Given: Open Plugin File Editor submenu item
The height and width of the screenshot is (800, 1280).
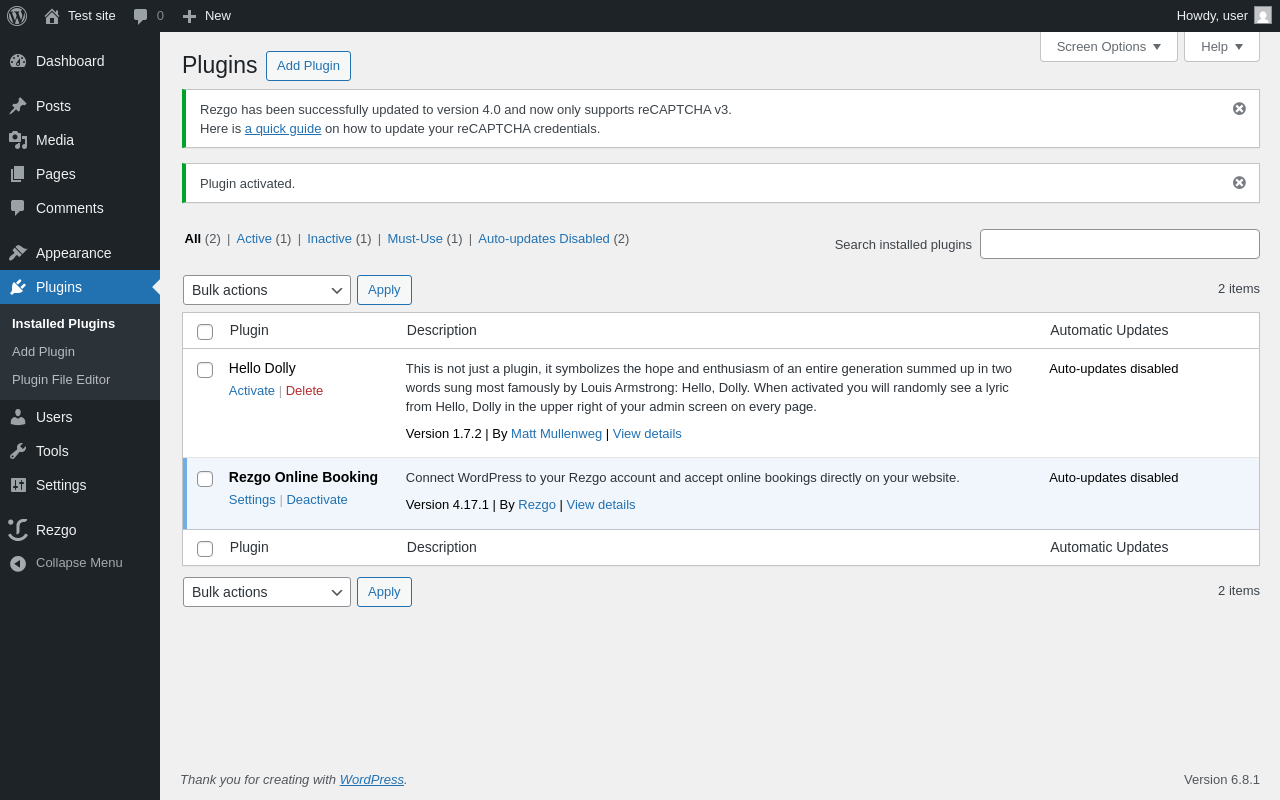Looking at the screenshot, I should (61, 379).
